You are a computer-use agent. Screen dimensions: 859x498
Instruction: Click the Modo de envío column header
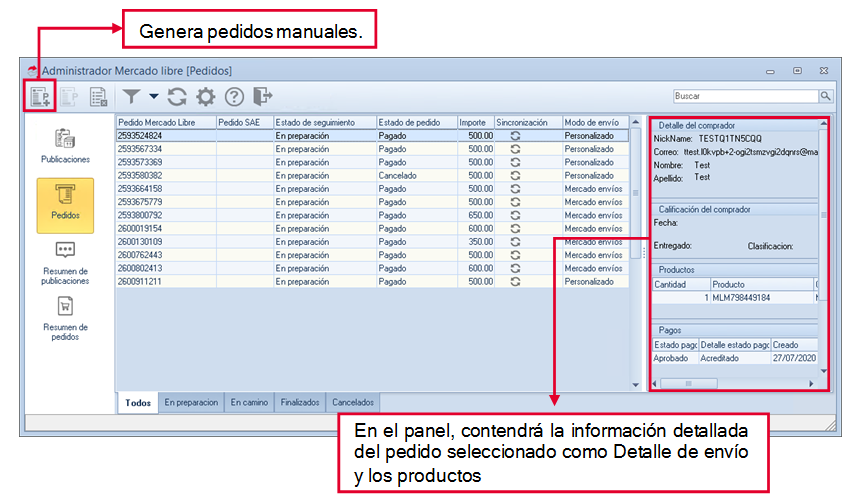pos(596,122)
